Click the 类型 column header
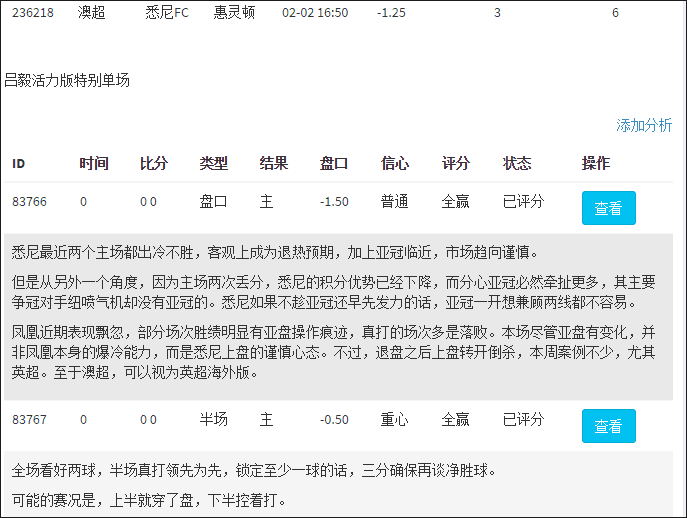This screenshot has width=687, height=518. point(214,163)
